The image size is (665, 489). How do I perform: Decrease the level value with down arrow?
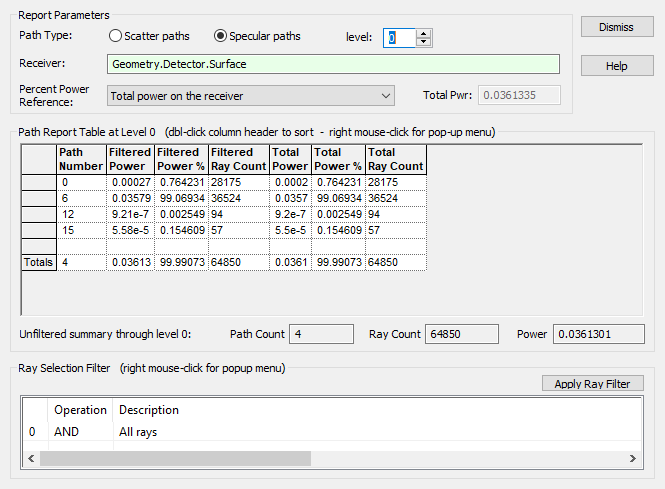[x=424, y=42]
